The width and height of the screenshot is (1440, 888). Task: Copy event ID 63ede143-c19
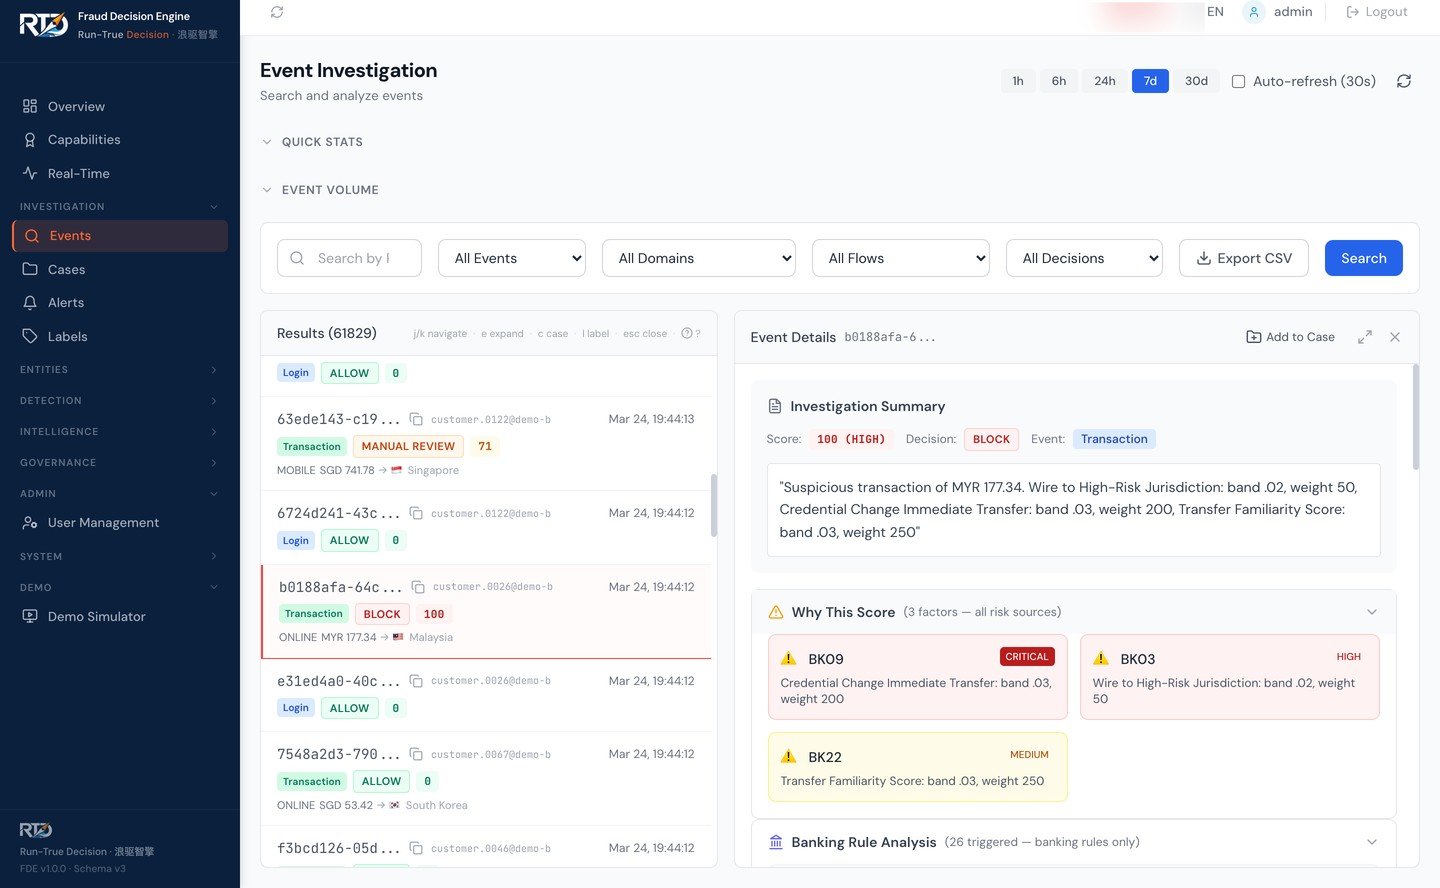coord(416,419)
